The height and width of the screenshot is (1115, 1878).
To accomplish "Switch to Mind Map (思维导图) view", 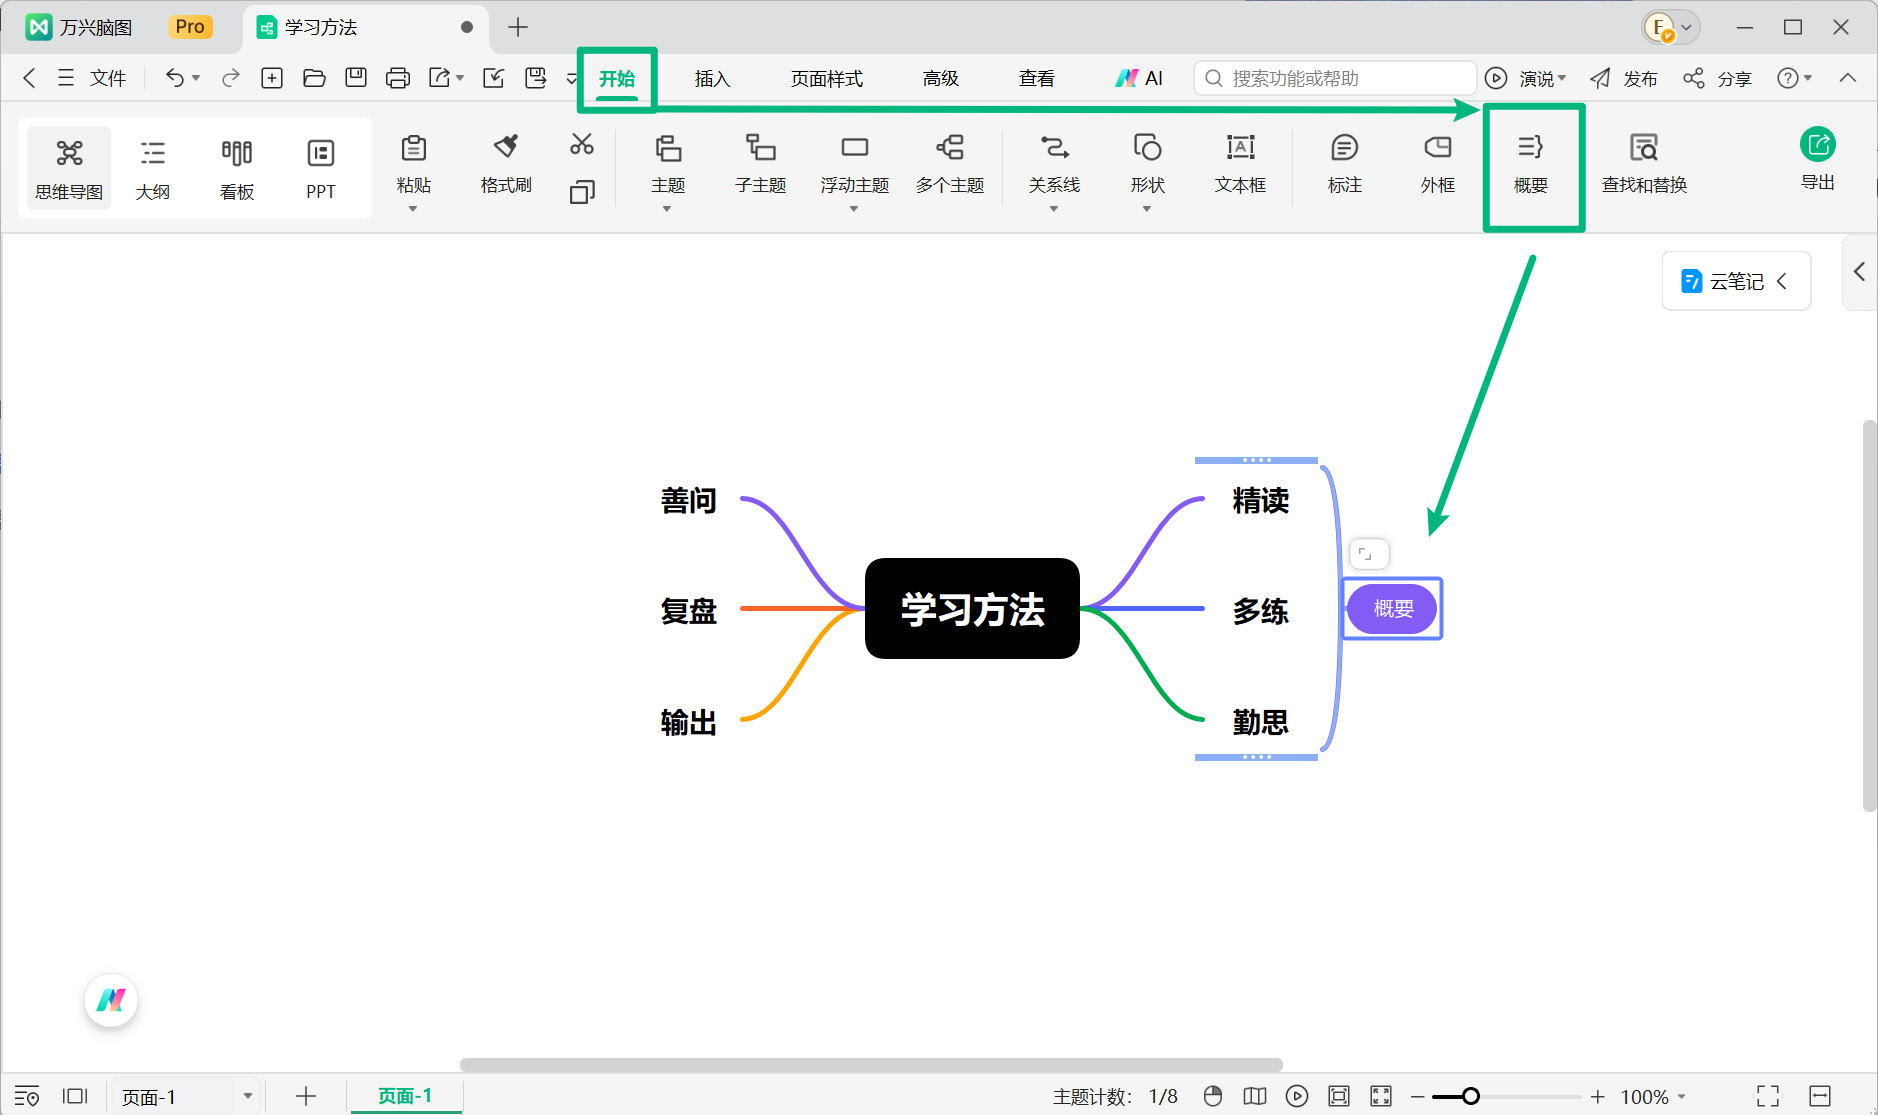I will (x=69, y=170).
